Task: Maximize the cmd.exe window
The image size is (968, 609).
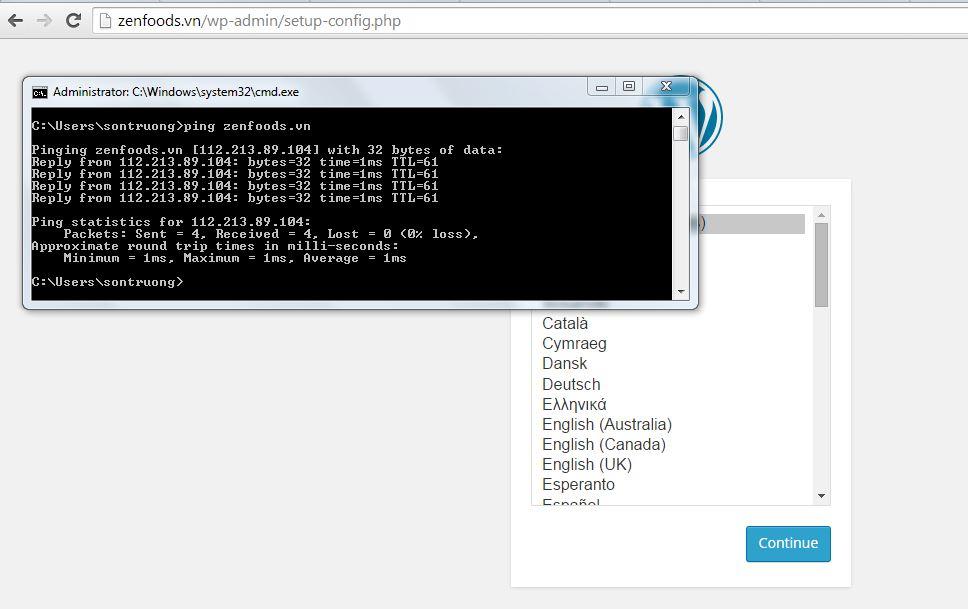Action: point(628,86)
